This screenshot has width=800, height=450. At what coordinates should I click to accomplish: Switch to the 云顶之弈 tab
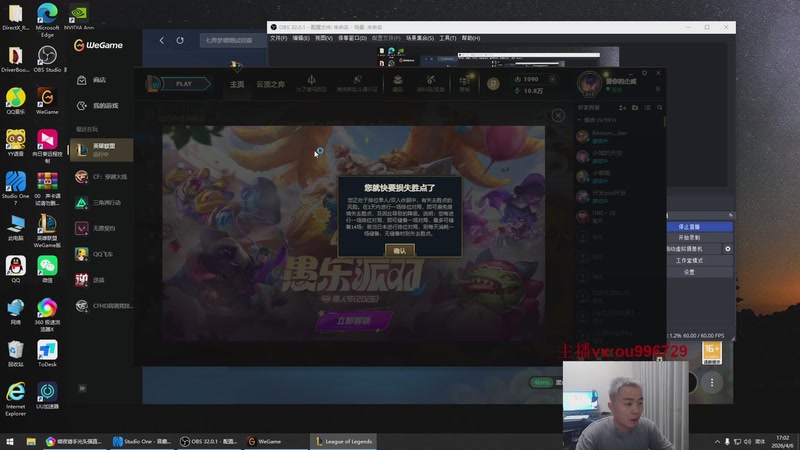point(270,84)
